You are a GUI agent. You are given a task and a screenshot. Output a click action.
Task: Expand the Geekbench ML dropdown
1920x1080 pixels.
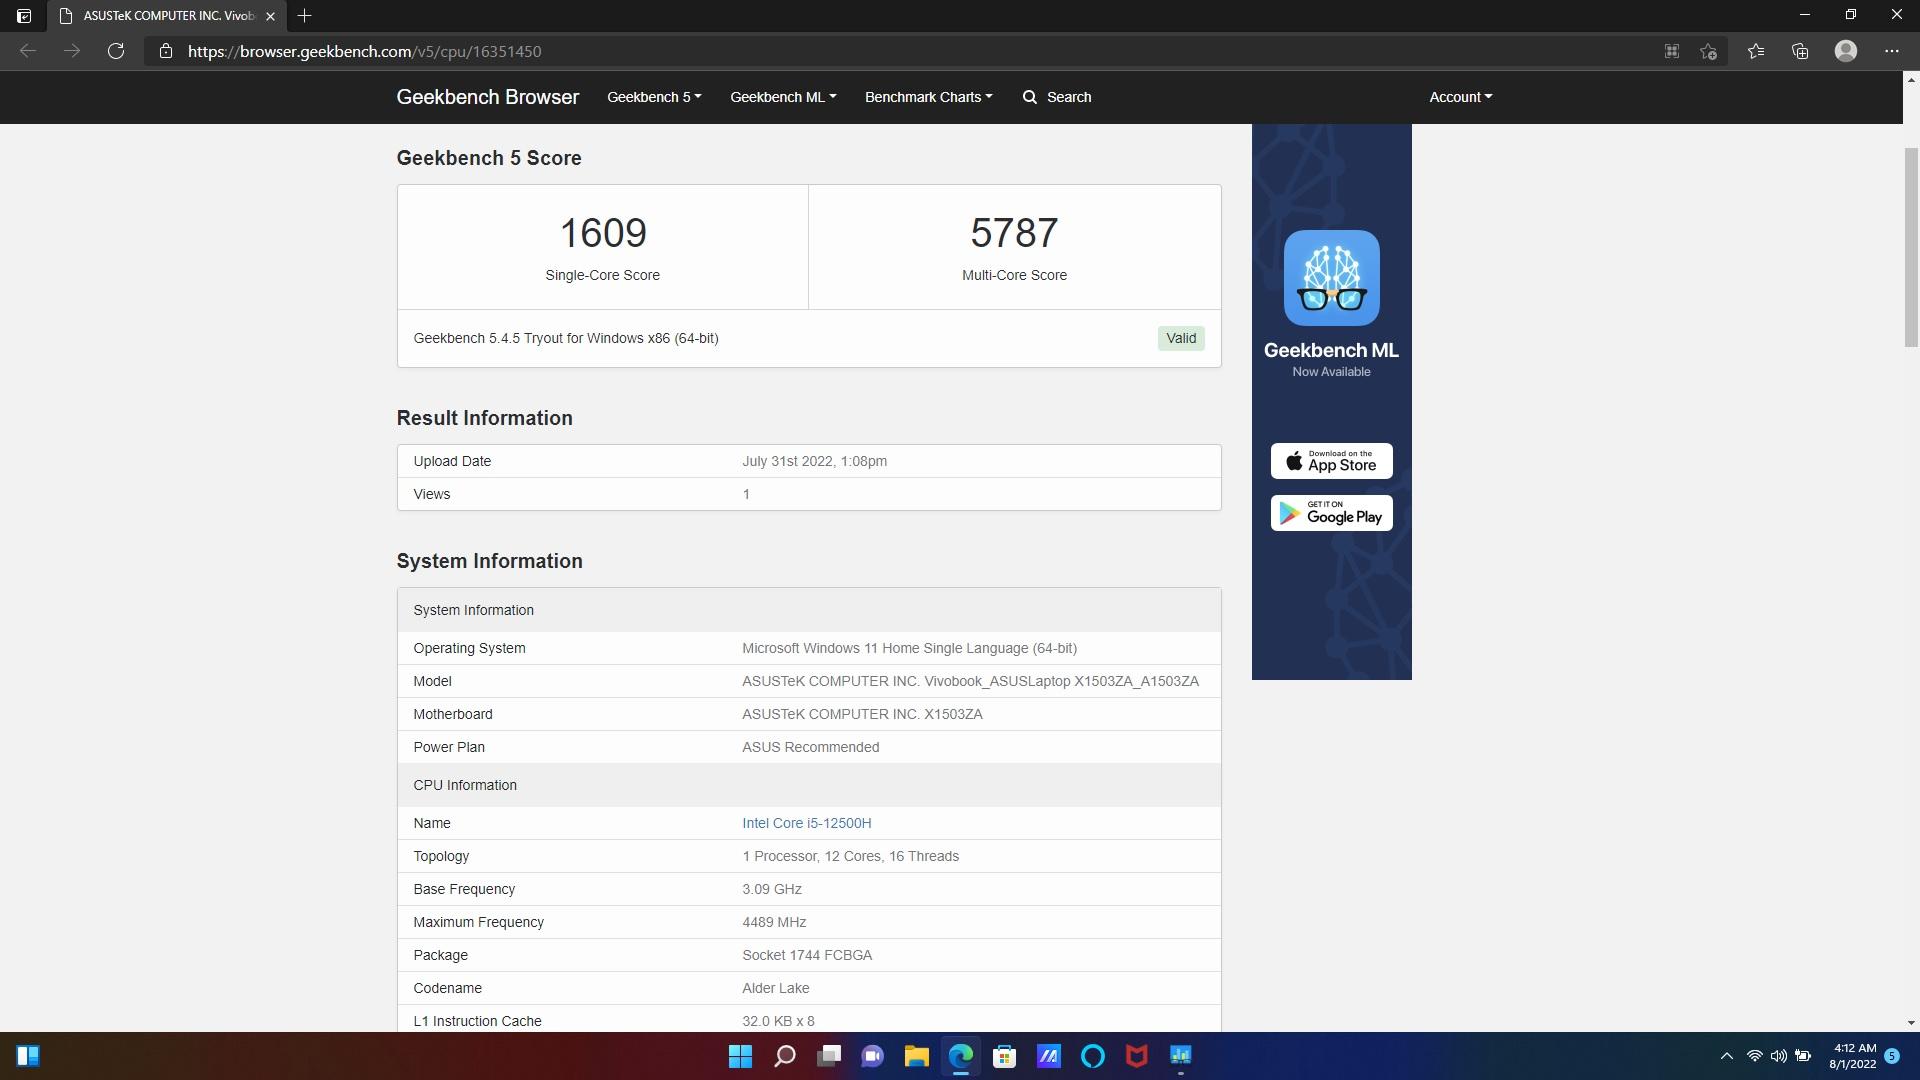pyautogui.click(x=783, y=97)
